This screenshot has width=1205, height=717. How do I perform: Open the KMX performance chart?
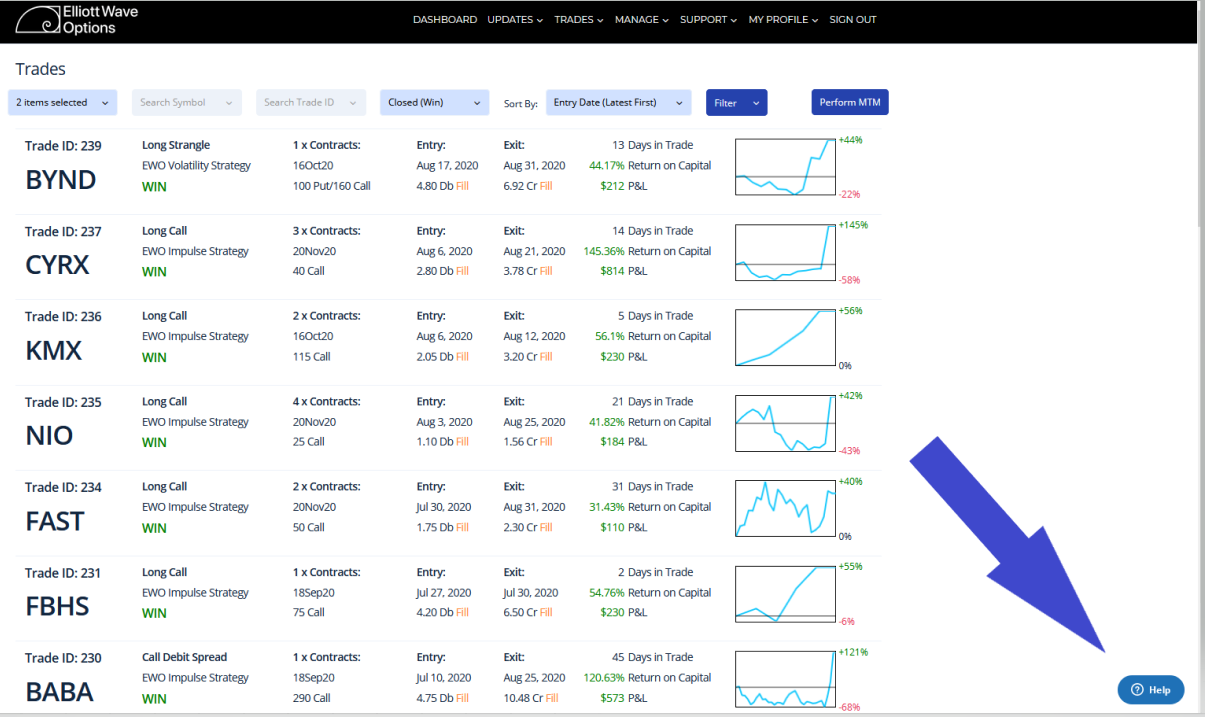point(785,338)
